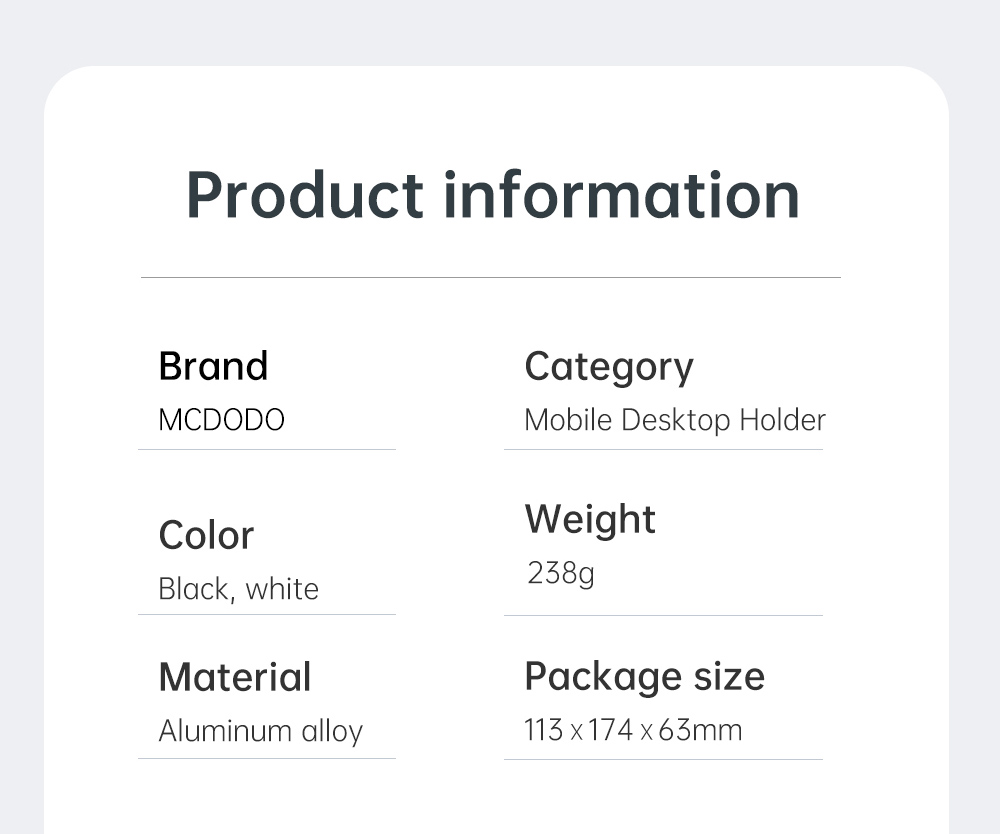This screenshot has width=1000, height=834.
Task: Click the underline beneath Aluminum alloy
Action: tap(267, 759)
